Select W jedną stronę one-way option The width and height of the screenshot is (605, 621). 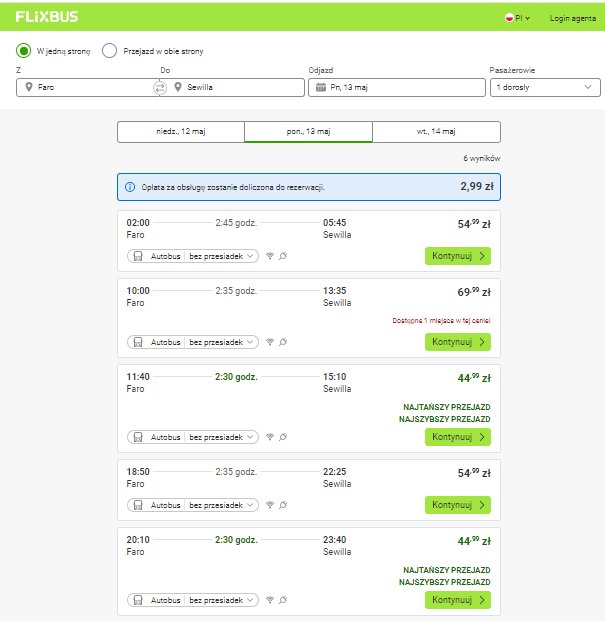[x=23, y=51]
